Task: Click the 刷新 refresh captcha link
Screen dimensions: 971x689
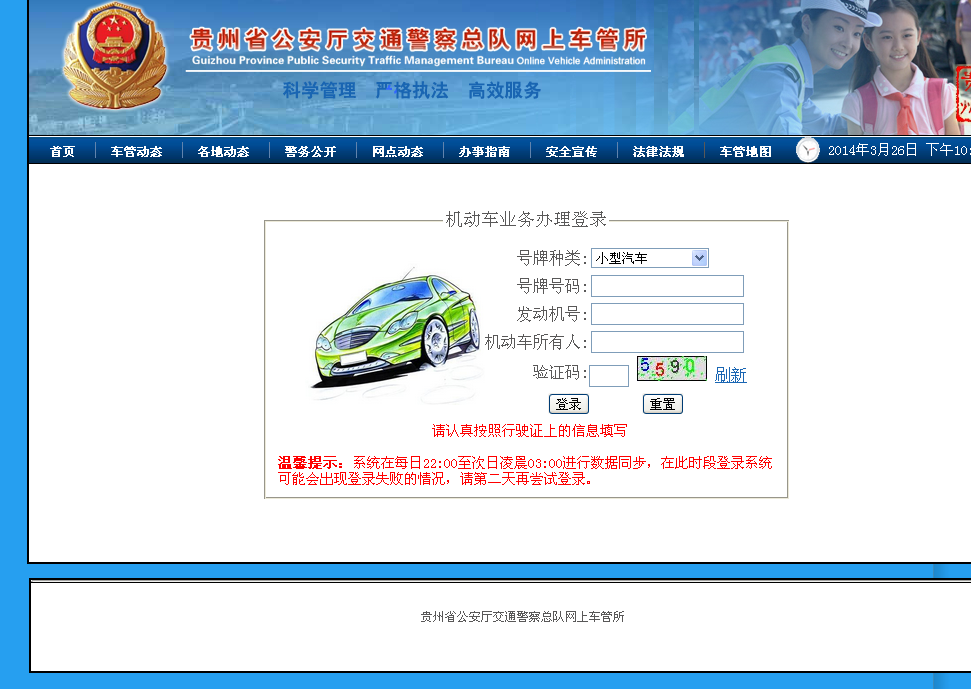Action: coord(730,375)
